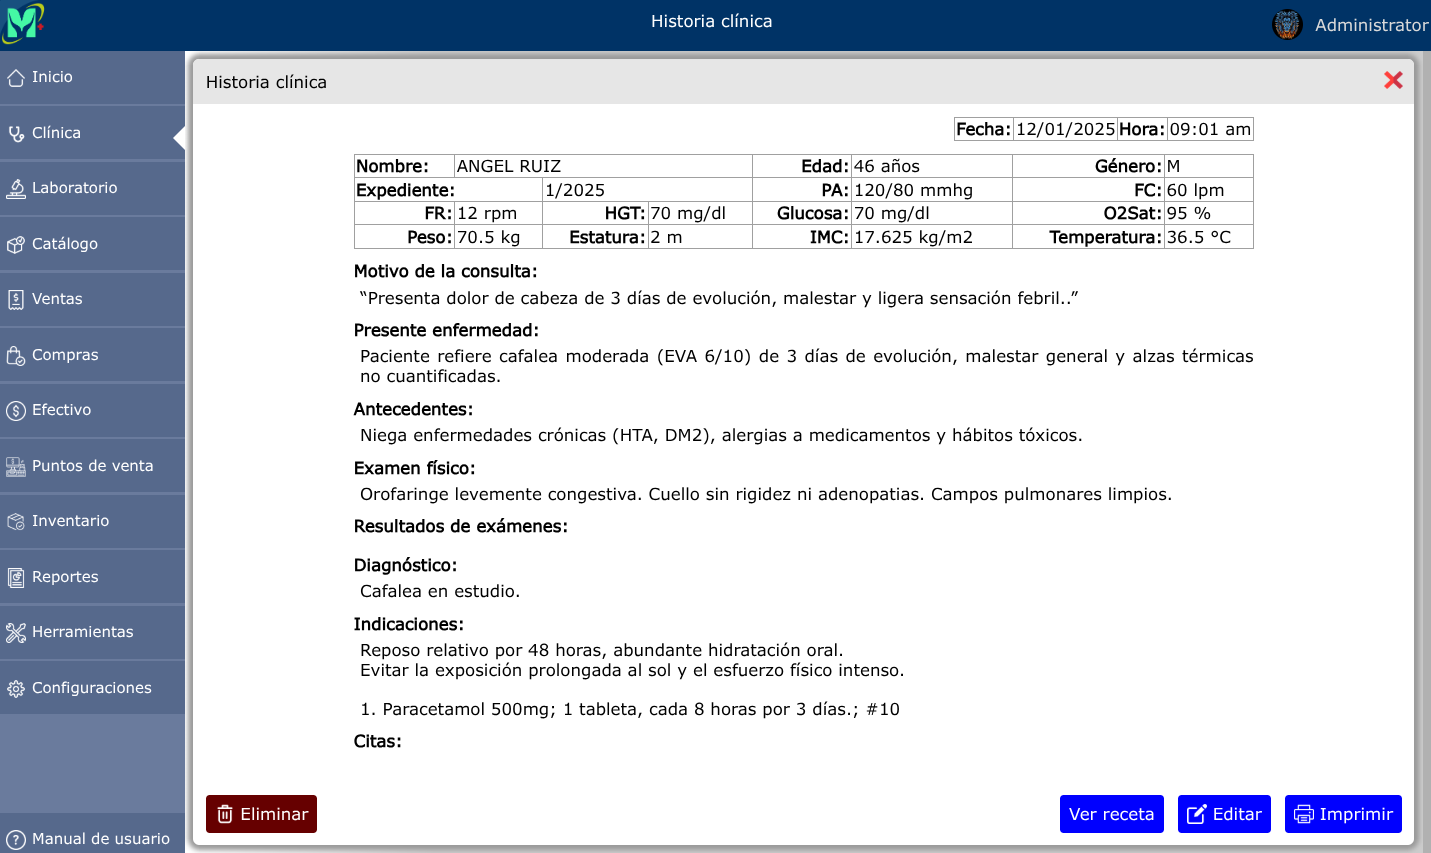Click the Reportes document icon

[x=16, y=577]
